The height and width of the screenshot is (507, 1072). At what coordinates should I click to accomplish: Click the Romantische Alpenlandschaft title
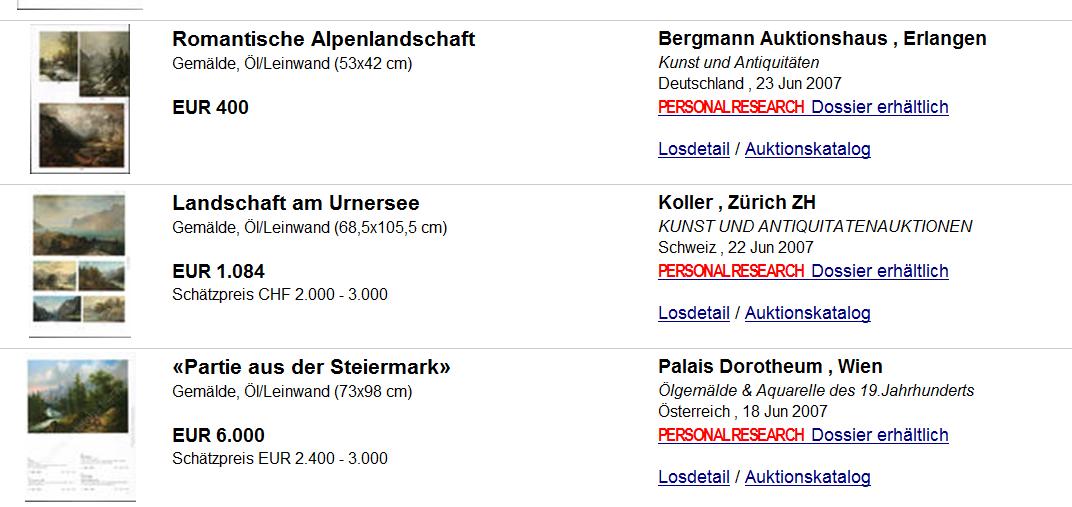323,39
